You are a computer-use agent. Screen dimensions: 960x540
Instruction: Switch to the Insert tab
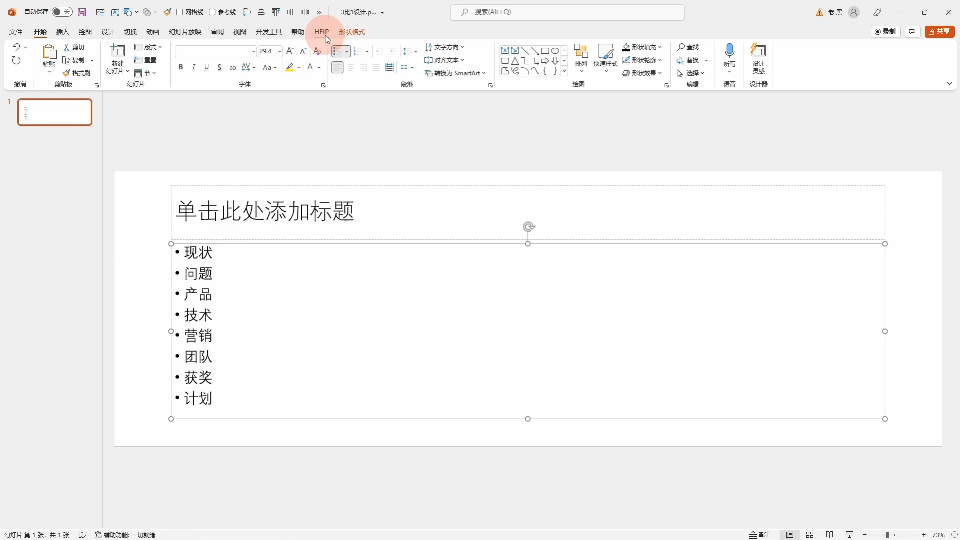[x=62, y=32]
